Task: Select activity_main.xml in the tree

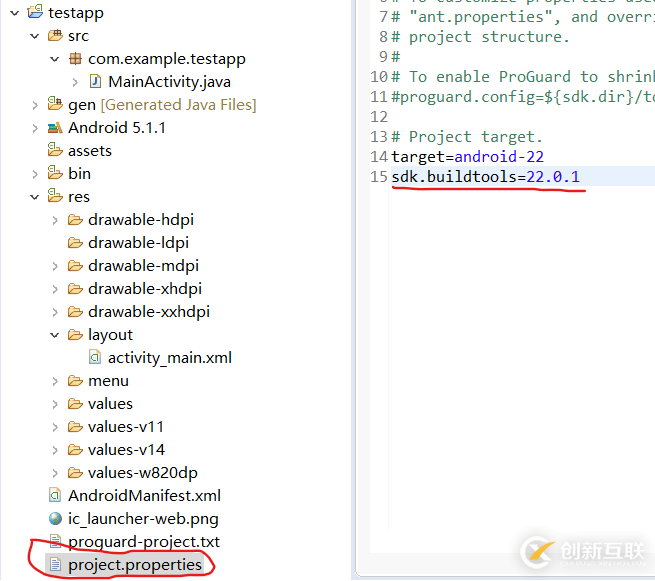Action: point(170,358)
